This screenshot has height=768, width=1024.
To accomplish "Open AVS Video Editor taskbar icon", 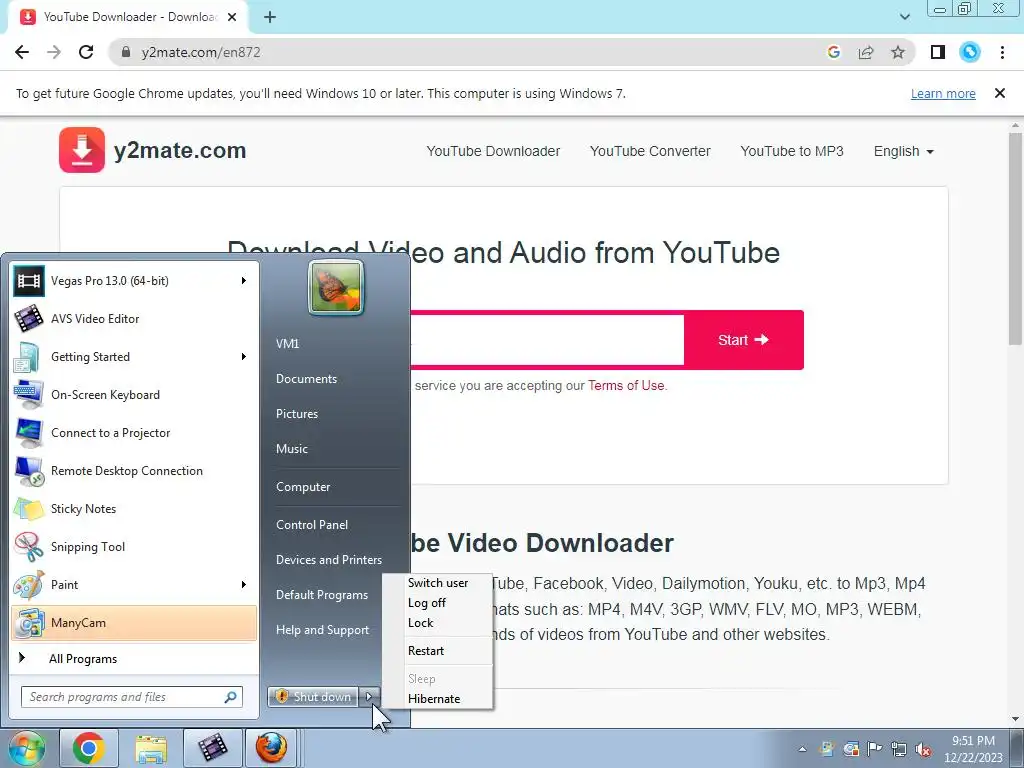I will coord(212,748).
